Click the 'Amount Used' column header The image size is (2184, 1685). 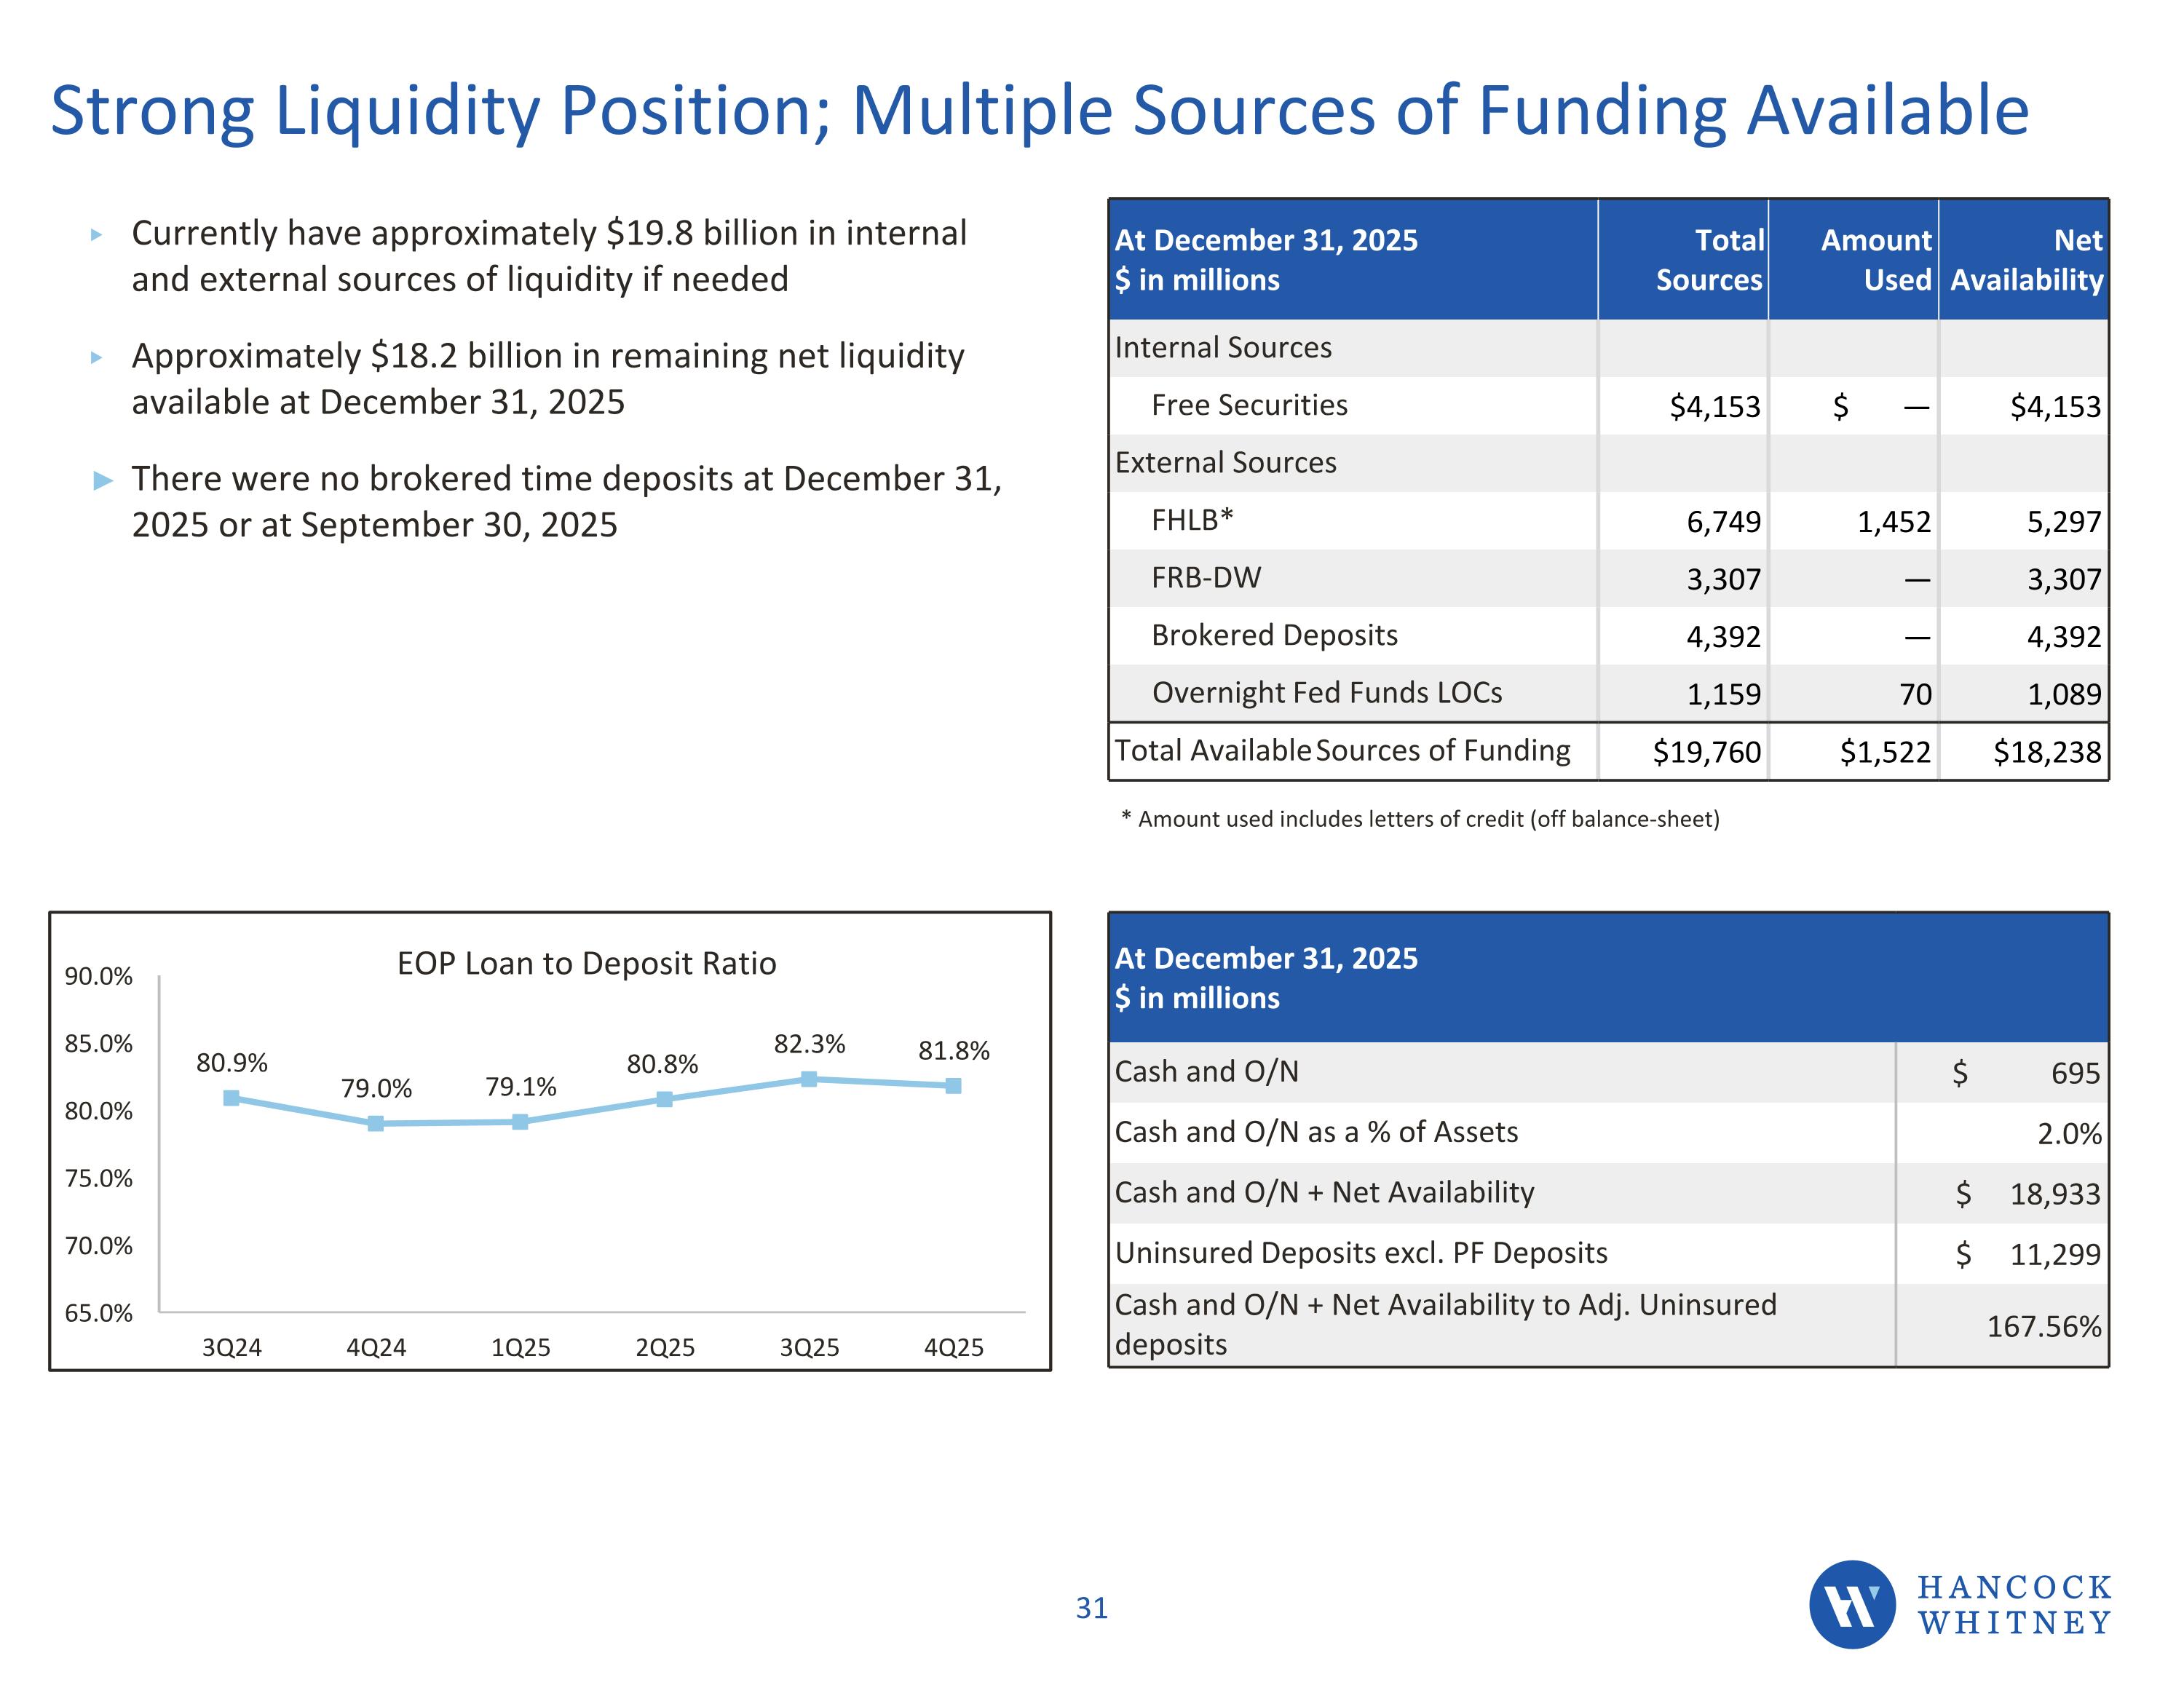(1875, 260)
